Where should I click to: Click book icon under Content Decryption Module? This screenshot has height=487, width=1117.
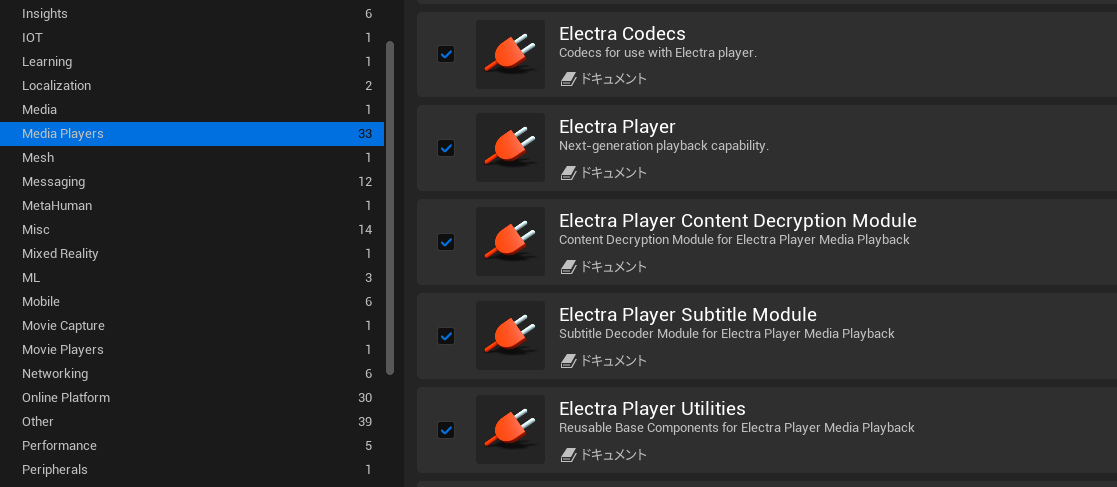[568, 267]
